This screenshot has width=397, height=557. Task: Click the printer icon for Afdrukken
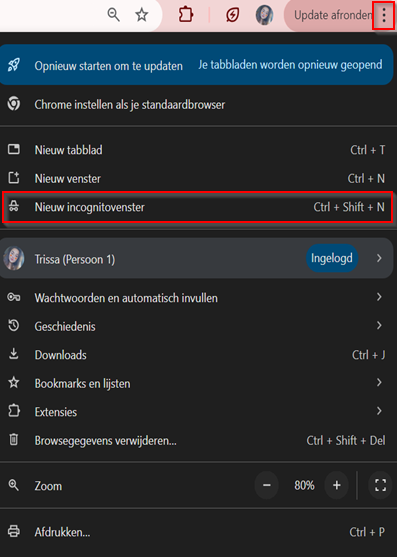click(14, 531)
